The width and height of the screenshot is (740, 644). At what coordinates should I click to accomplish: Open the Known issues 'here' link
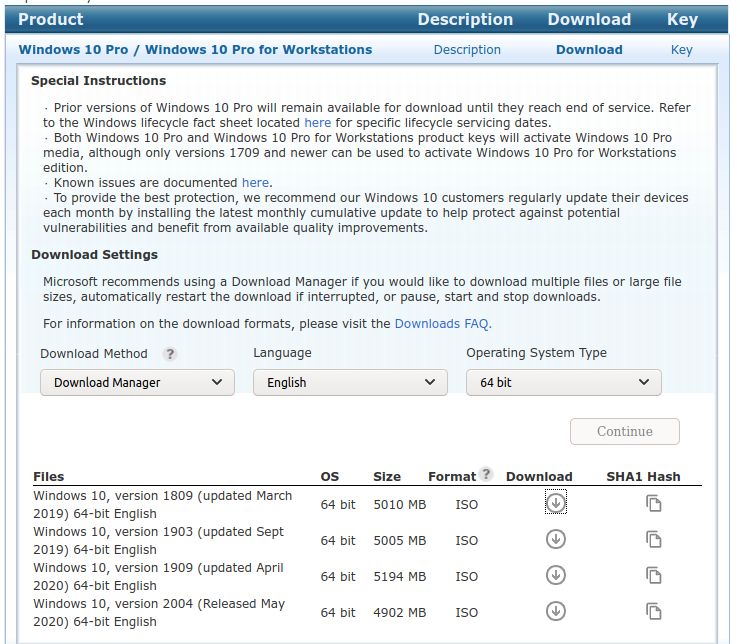click(255, 183)
